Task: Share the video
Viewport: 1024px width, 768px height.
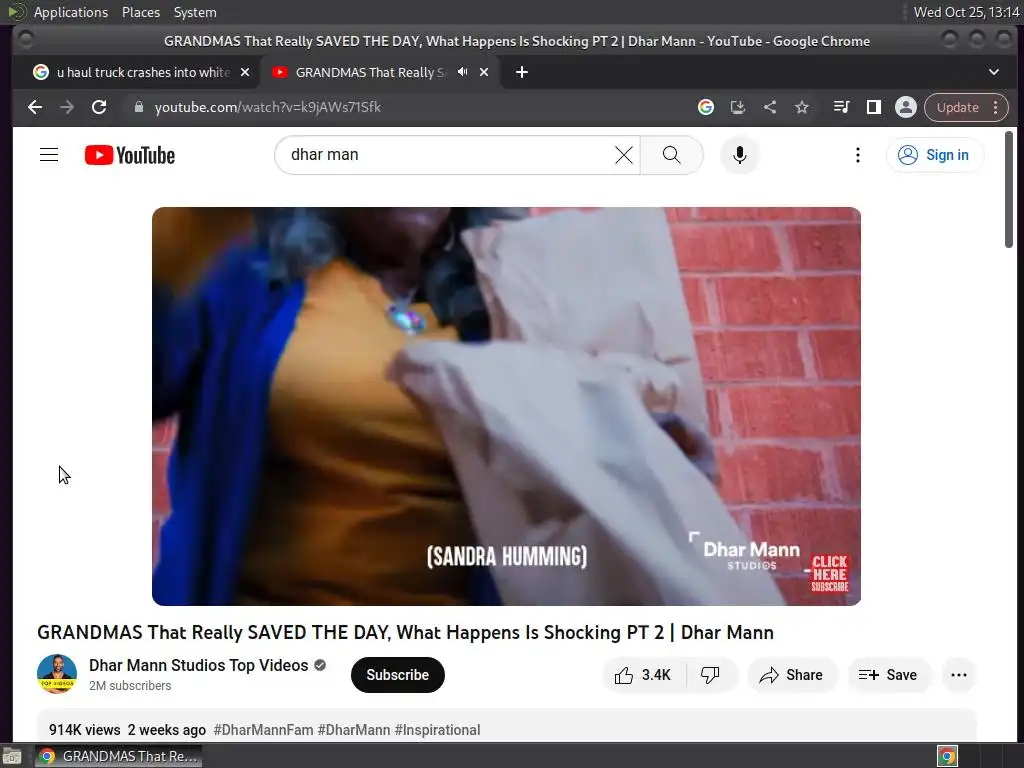Action: pyautogui.click(x=792, y=675)
